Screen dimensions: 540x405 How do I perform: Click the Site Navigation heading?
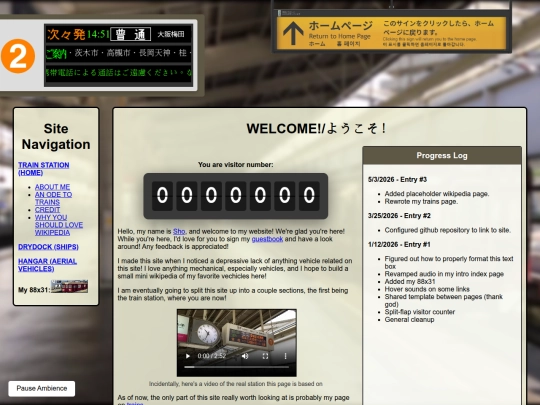pos(56,136)
